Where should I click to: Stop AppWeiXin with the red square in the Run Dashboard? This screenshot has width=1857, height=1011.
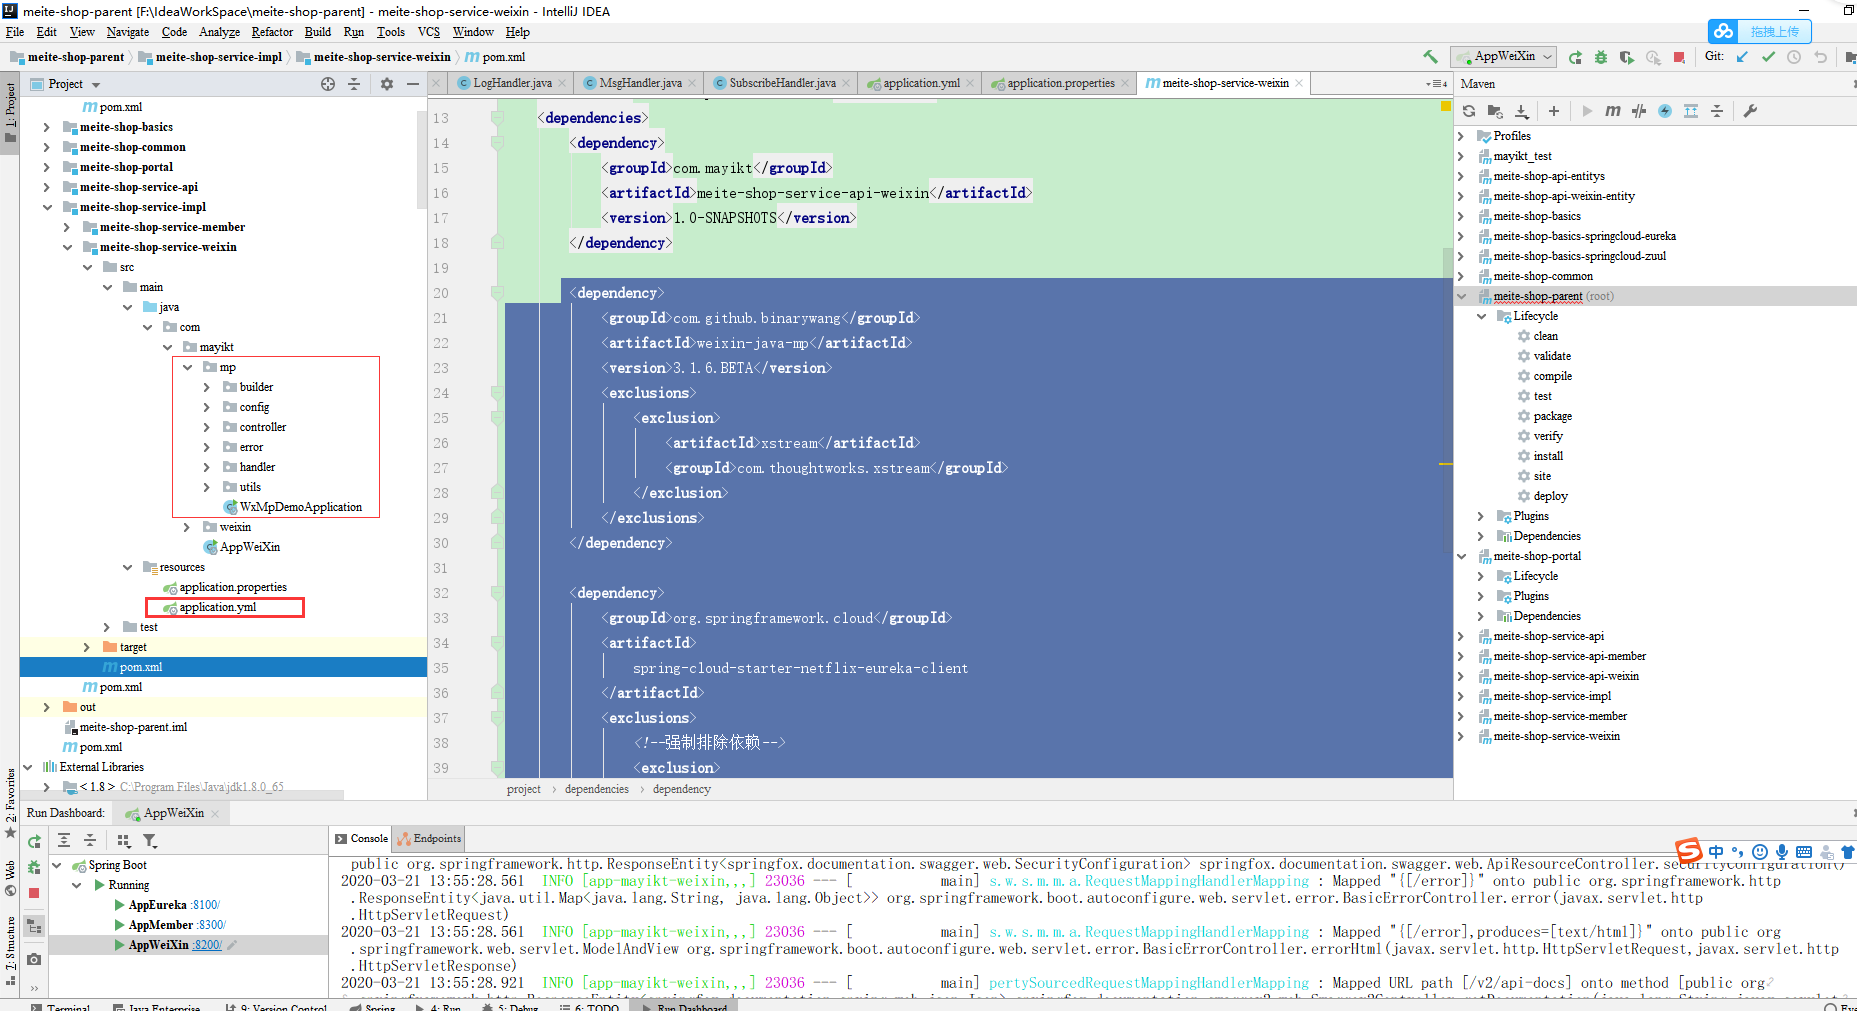coord(34,893)
